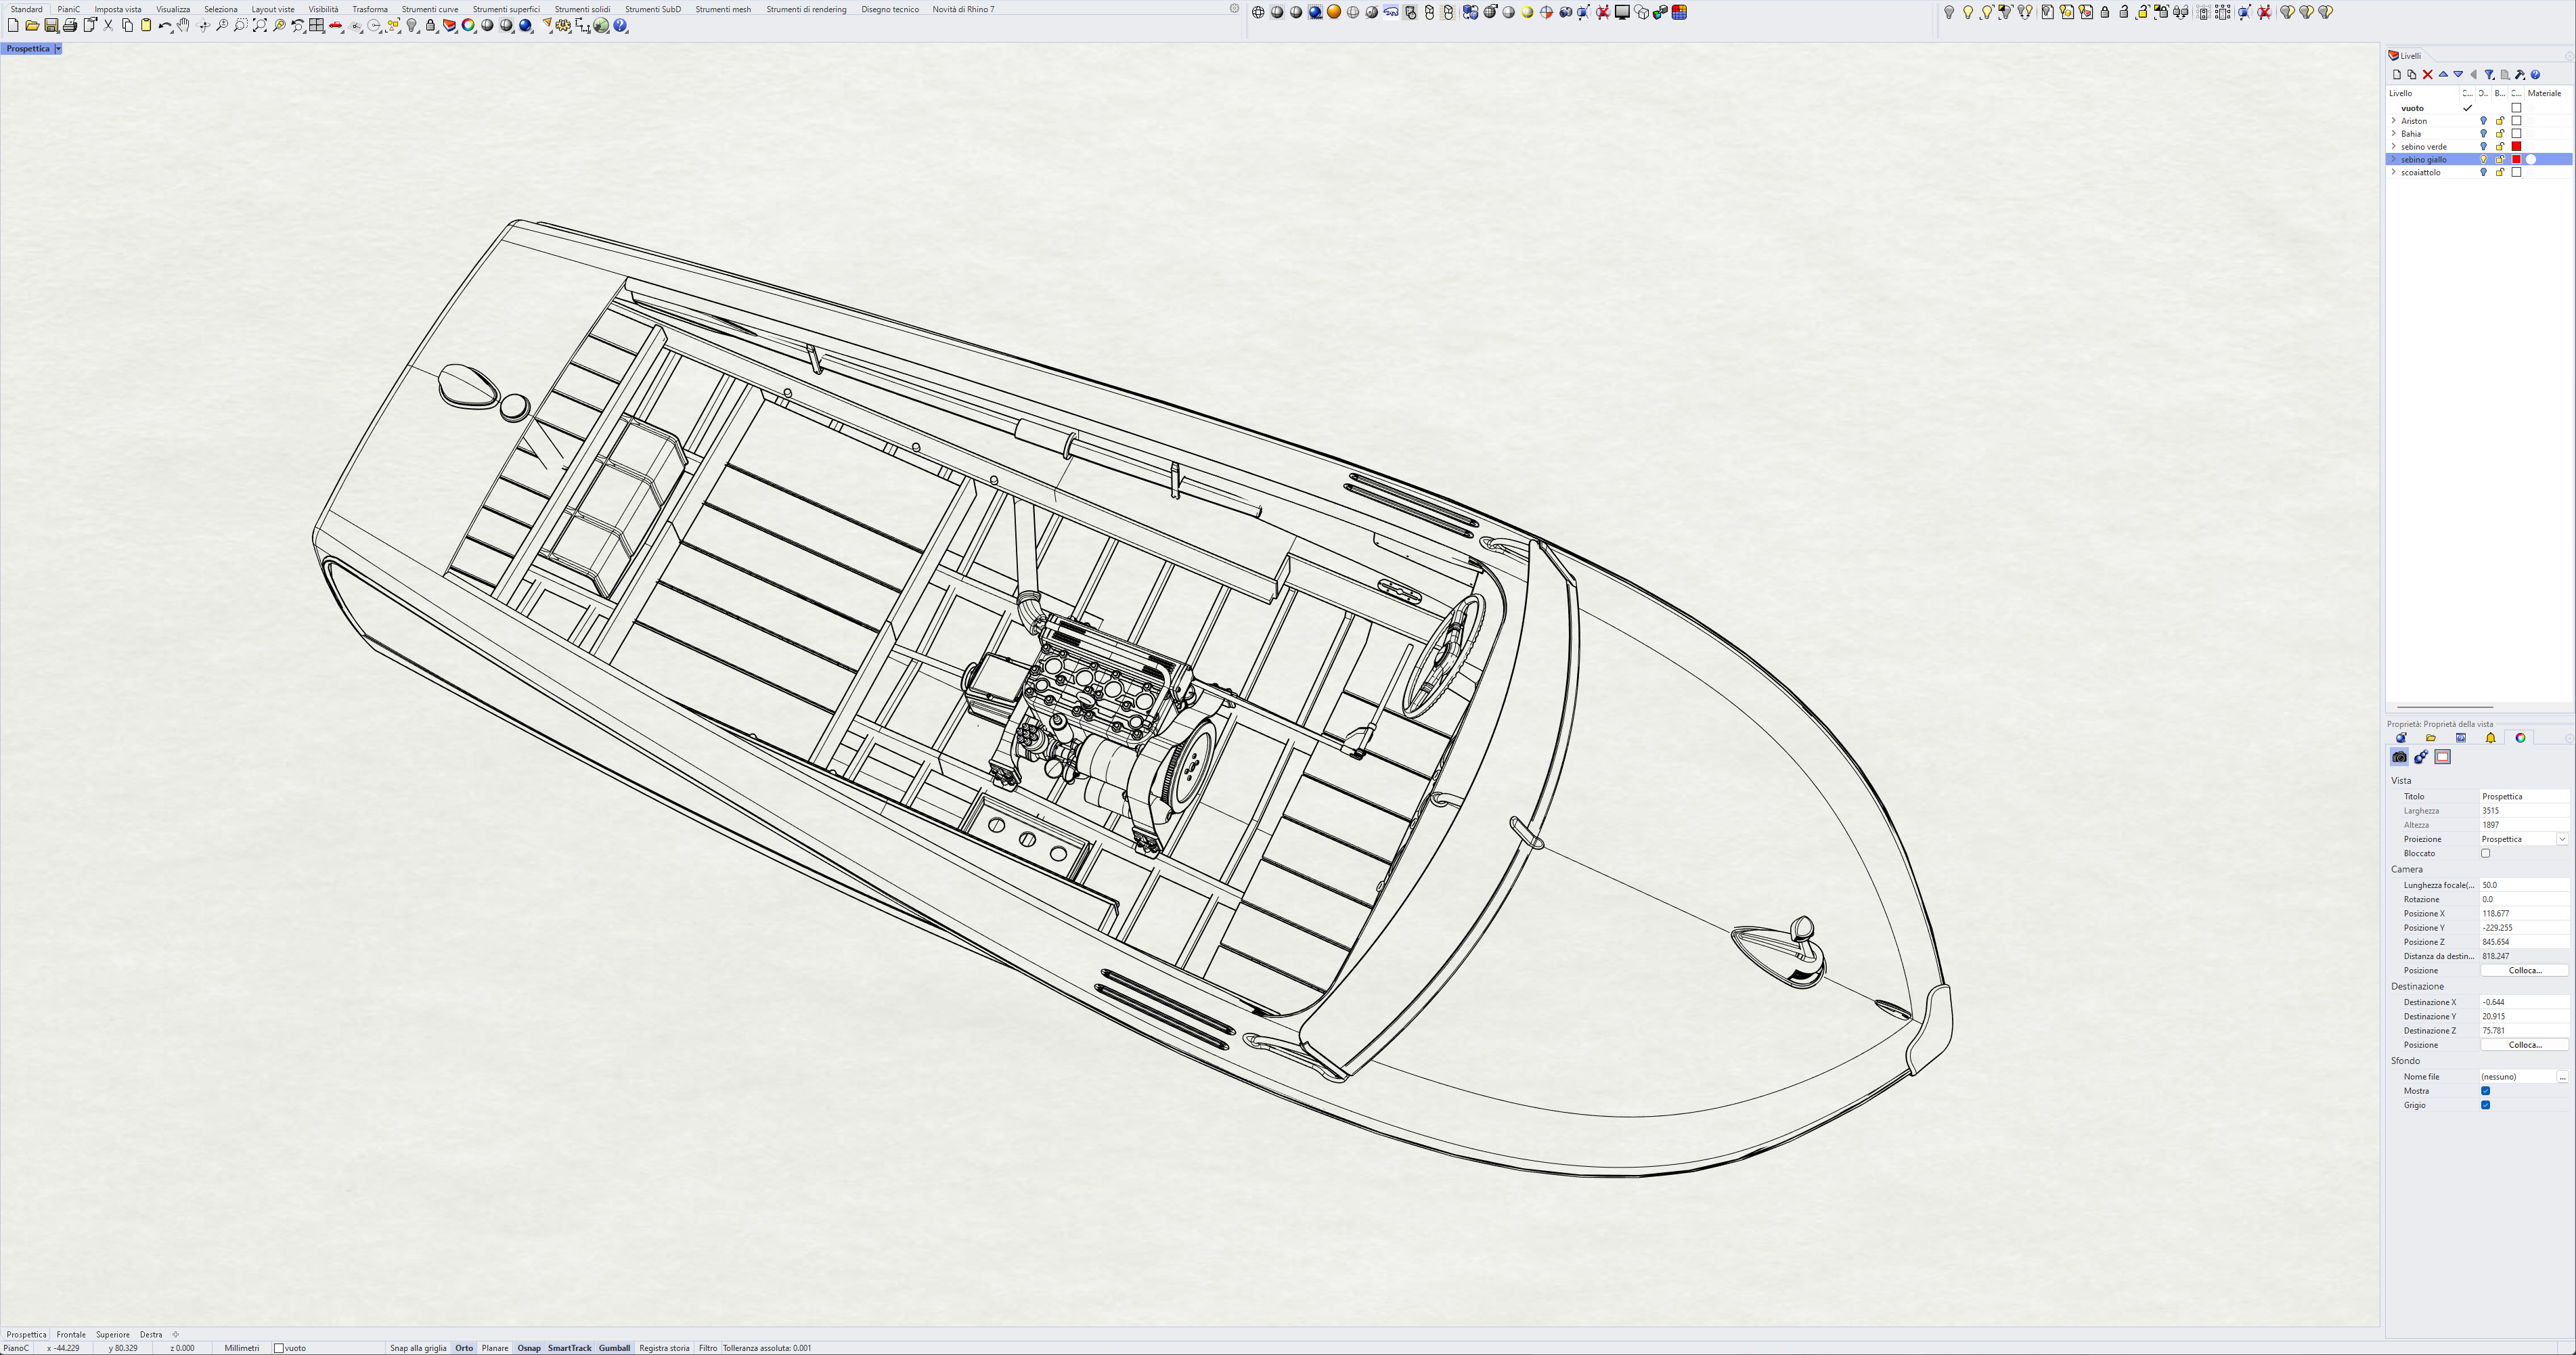
Task: Open the Proiezione dropdown
Action: click(2562, 839)
